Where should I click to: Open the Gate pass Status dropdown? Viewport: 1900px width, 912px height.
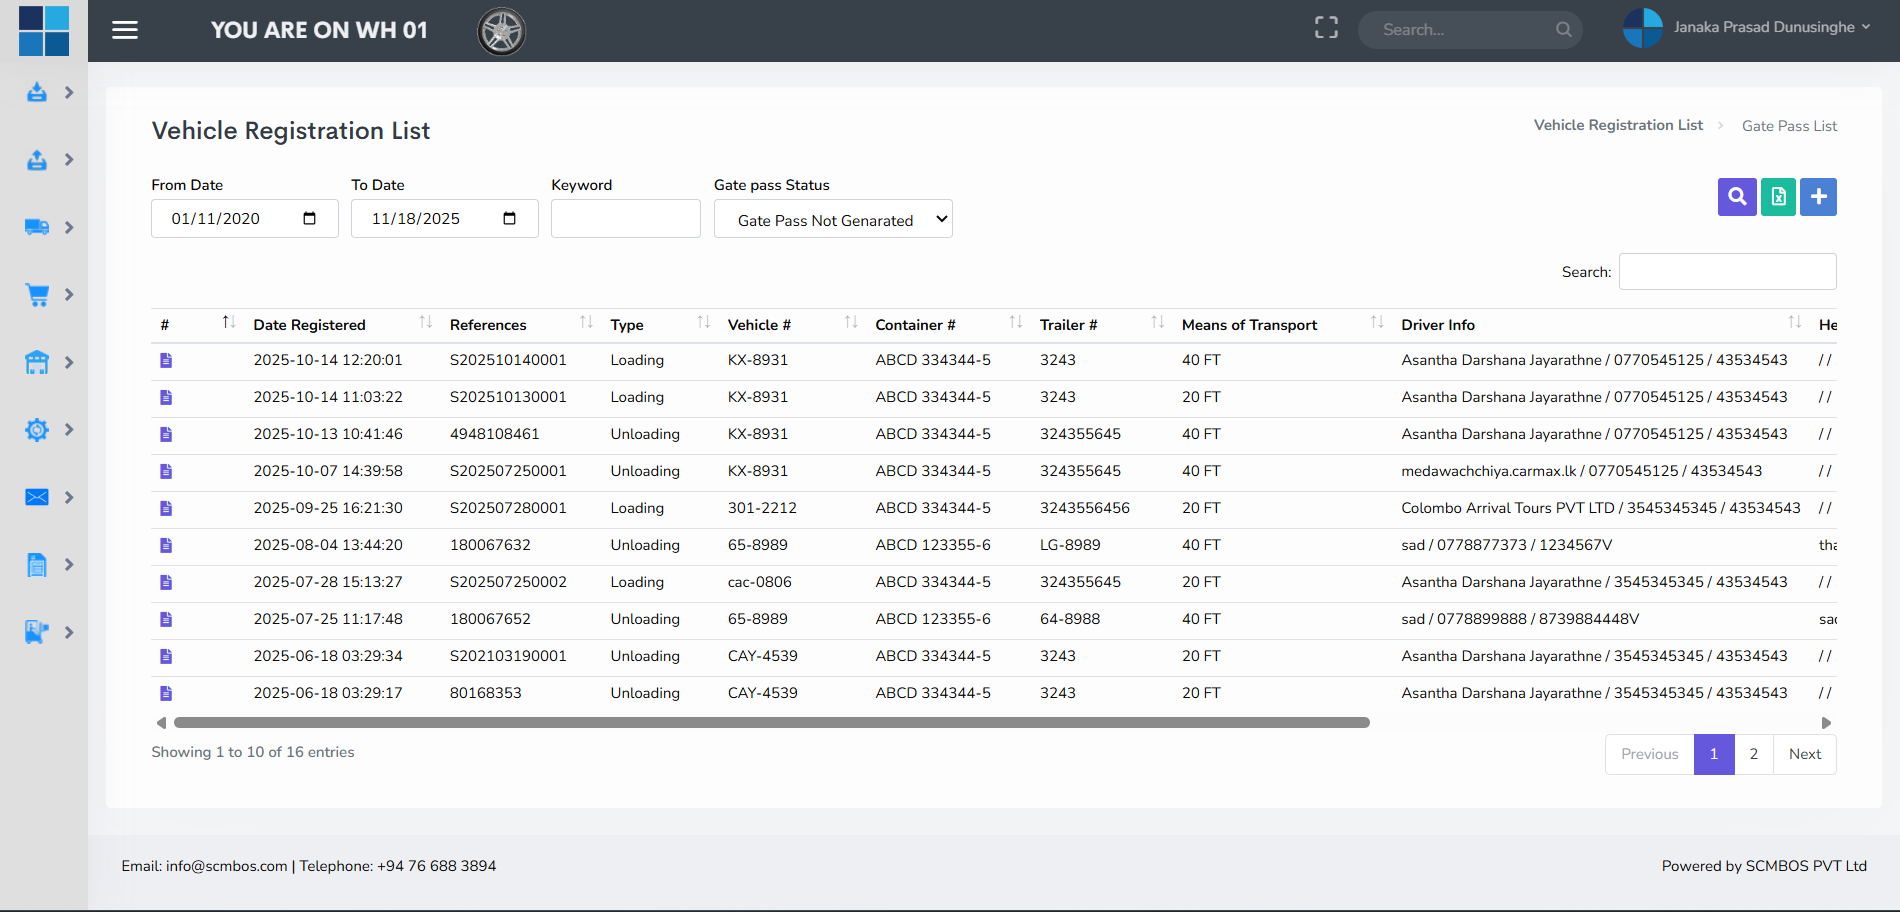[833, 219]
